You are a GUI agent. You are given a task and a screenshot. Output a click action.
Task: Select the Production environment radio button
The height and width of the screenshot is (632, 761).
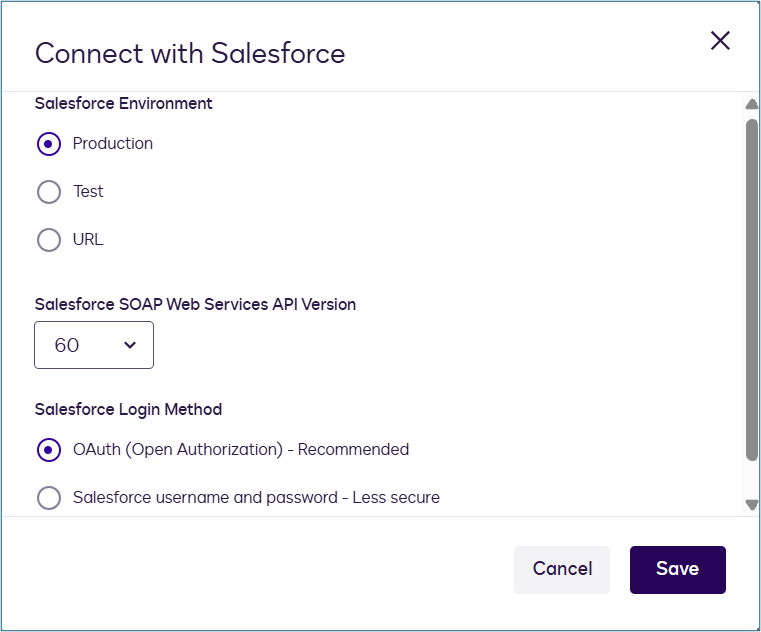tap(49, 144)
